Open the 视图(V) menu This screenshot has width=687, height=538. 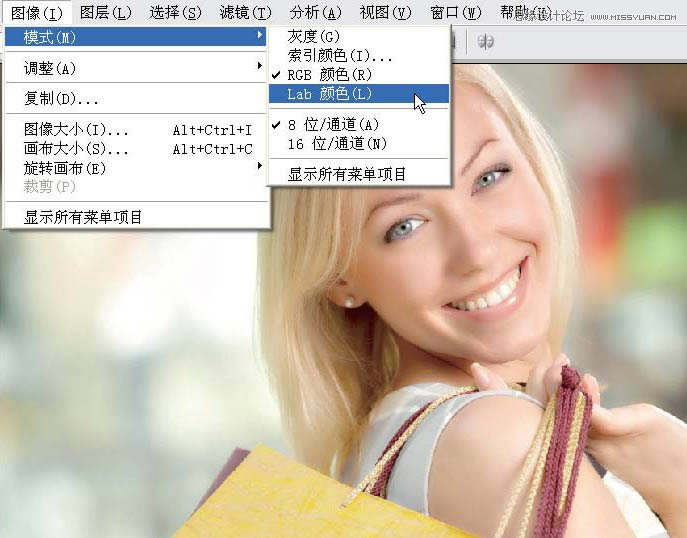click(385, 13)
